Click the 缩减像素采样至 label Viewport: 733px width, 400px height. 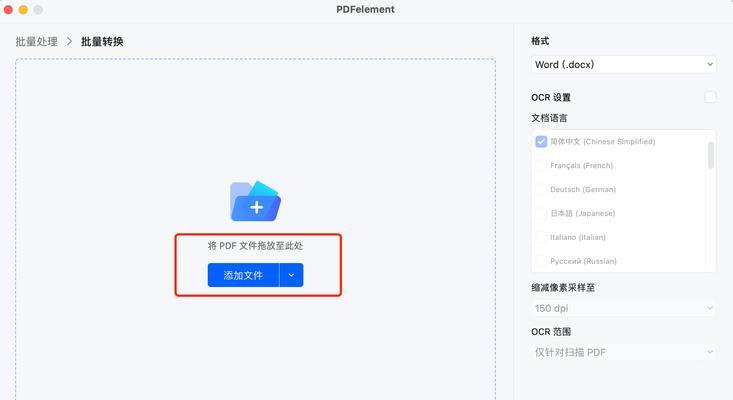point(563,287)
